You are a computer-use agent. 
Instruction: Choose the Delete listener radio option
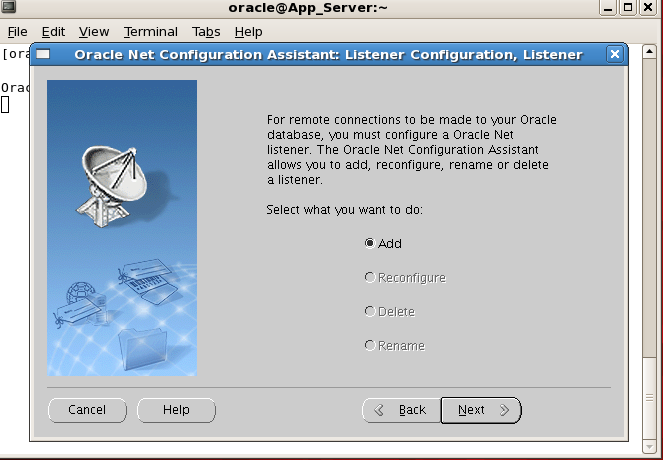click(x=371, y=311)
